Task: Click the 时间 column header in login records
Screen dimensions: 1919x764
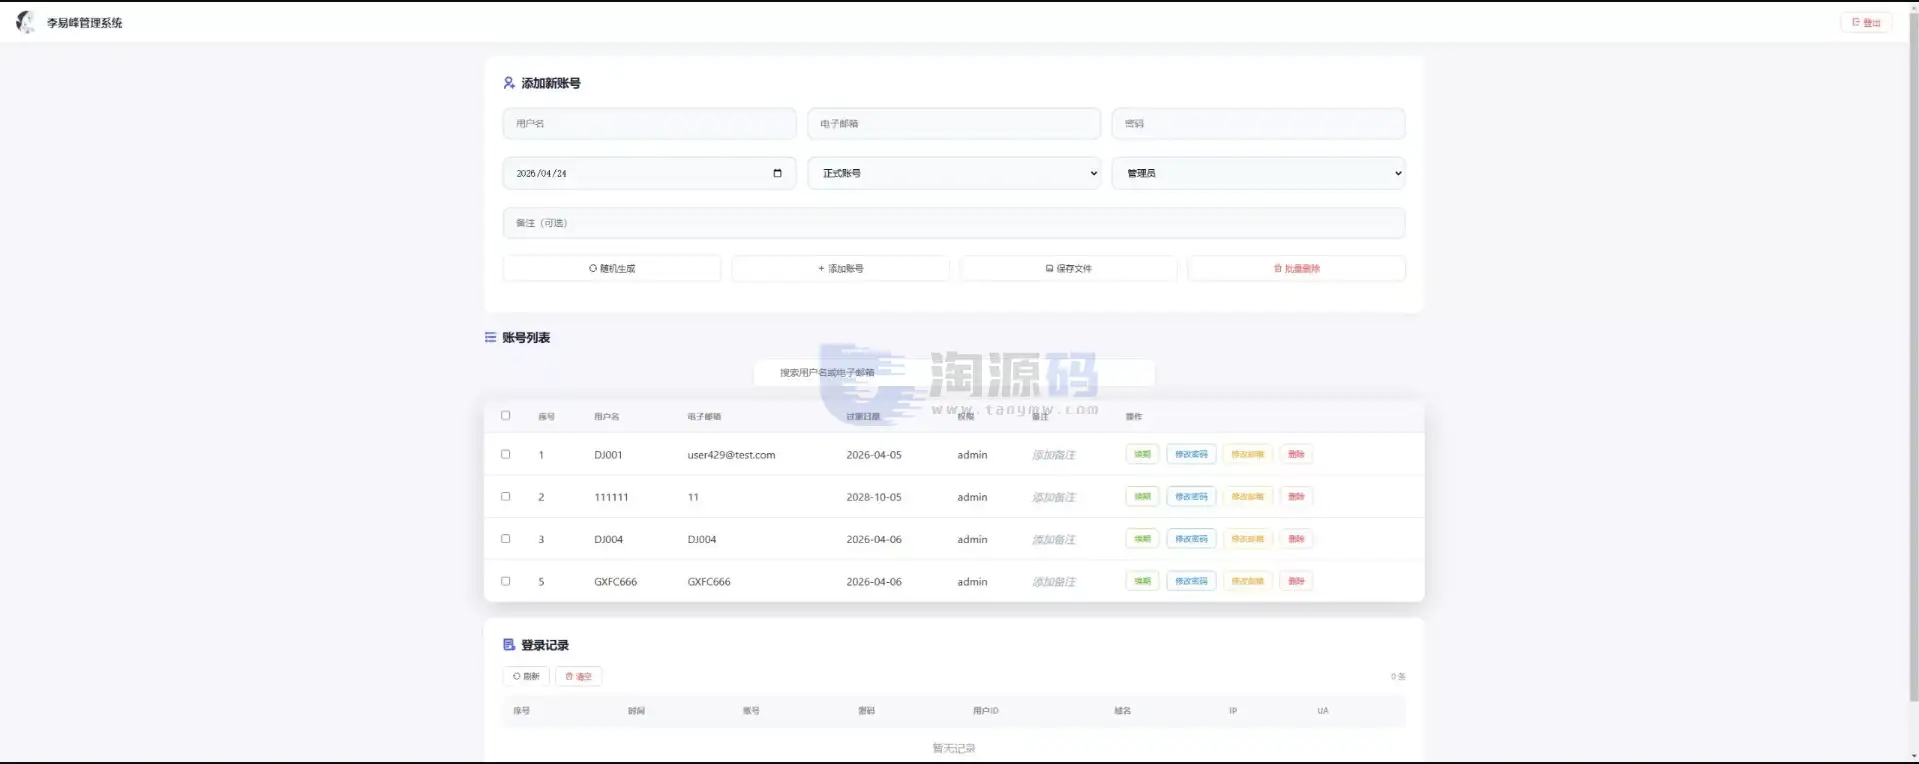Action: [636, 711]
